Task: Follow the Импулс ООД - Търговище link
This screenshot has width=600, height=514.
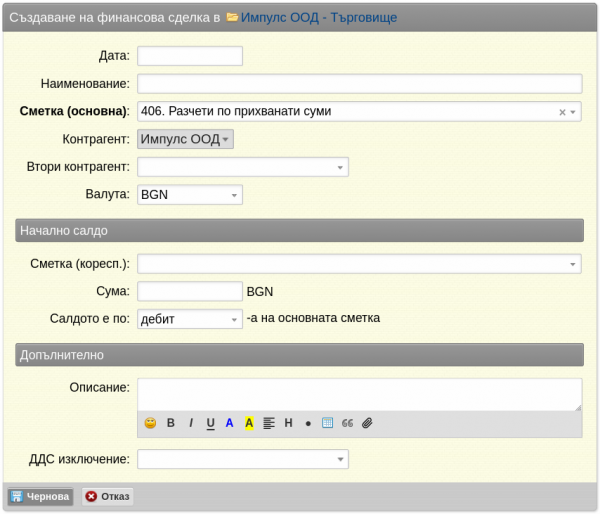Action: pyautogui.click(x=319, y=17)
